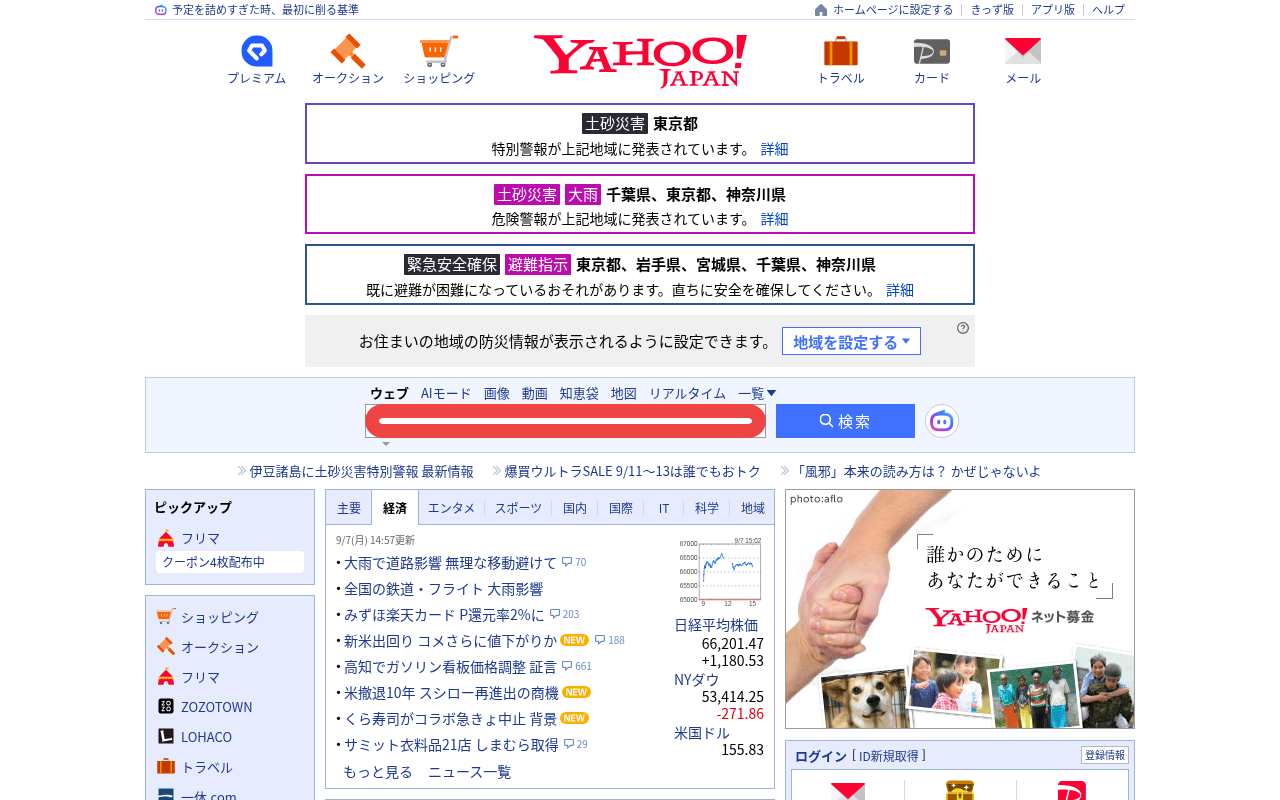Select the 画像 search tab

(497, 393)
